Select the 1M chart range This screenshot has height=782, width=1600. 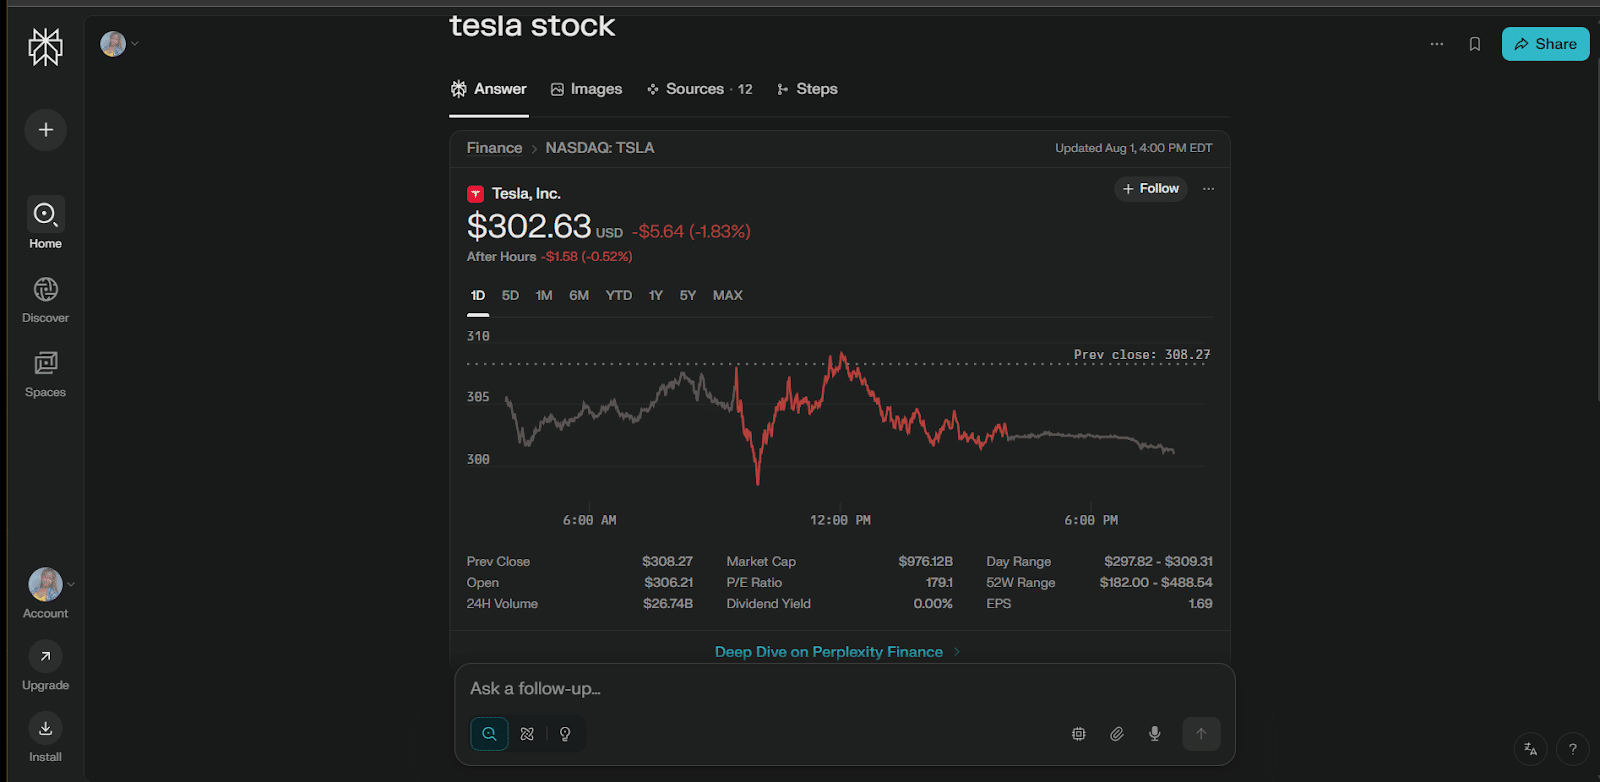tap(544, 296)
